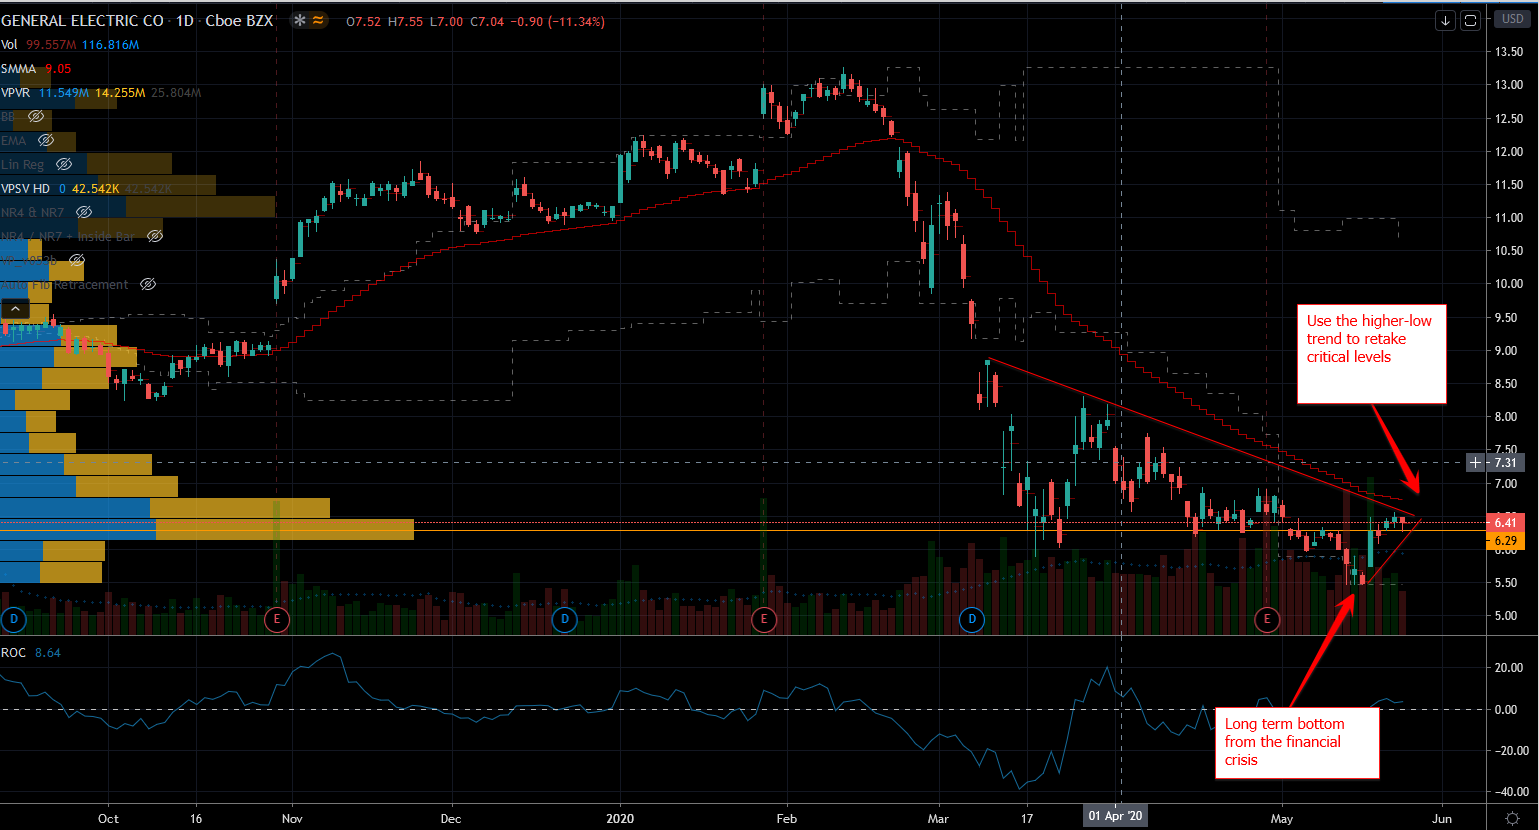Click the VPSV HD value 42.542K in yellow
Viewport: 1539px width, 830px height.
tap(94, 188)
